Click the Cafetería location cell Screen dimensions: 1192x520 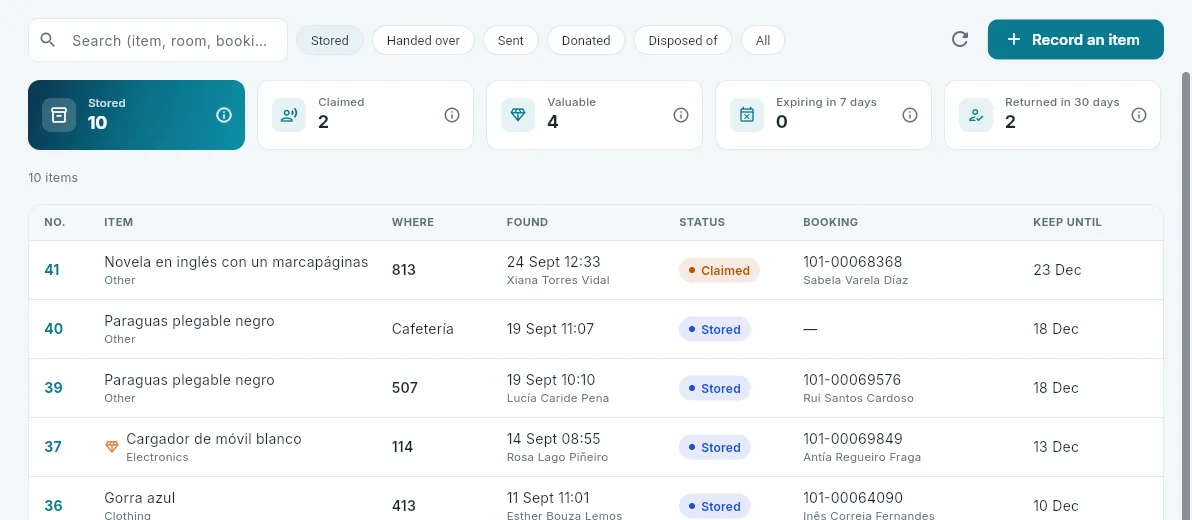pyautogui.click(x=423, y=329)
